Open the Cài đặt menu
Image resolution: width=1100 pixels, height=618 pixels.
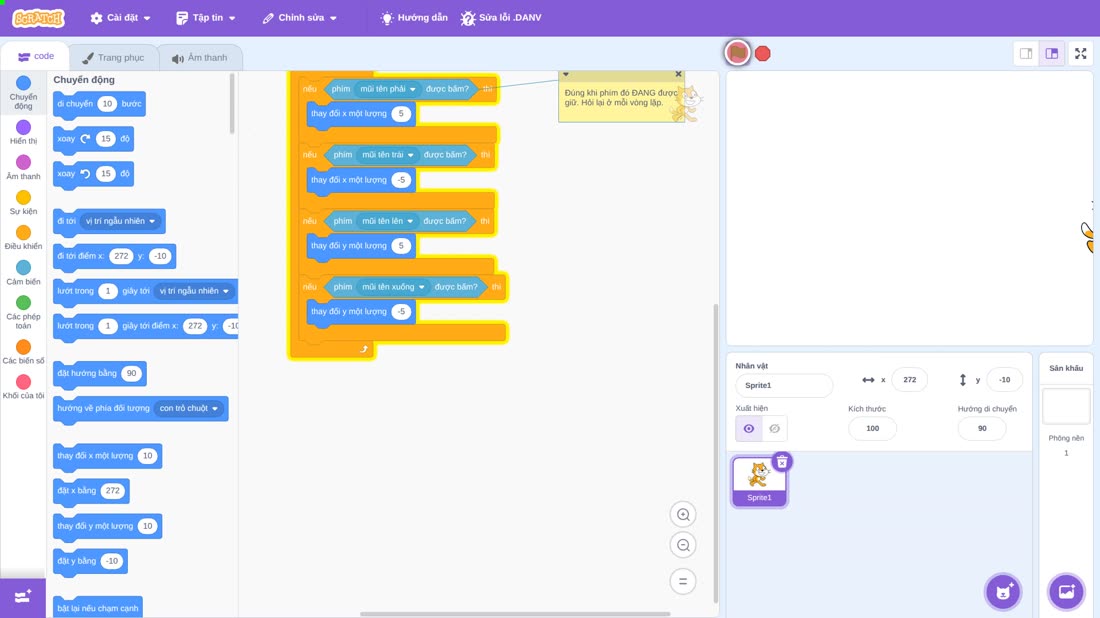121,18
